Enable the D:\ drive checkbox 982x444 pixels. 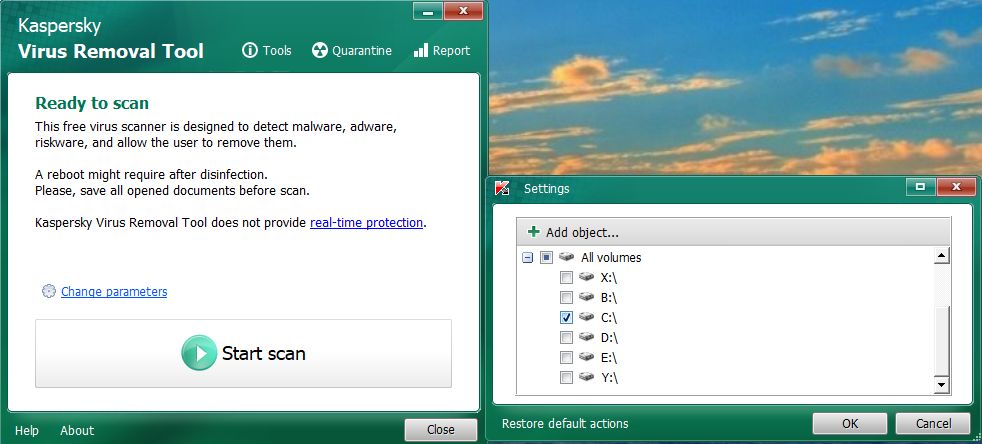coord(566,338)
